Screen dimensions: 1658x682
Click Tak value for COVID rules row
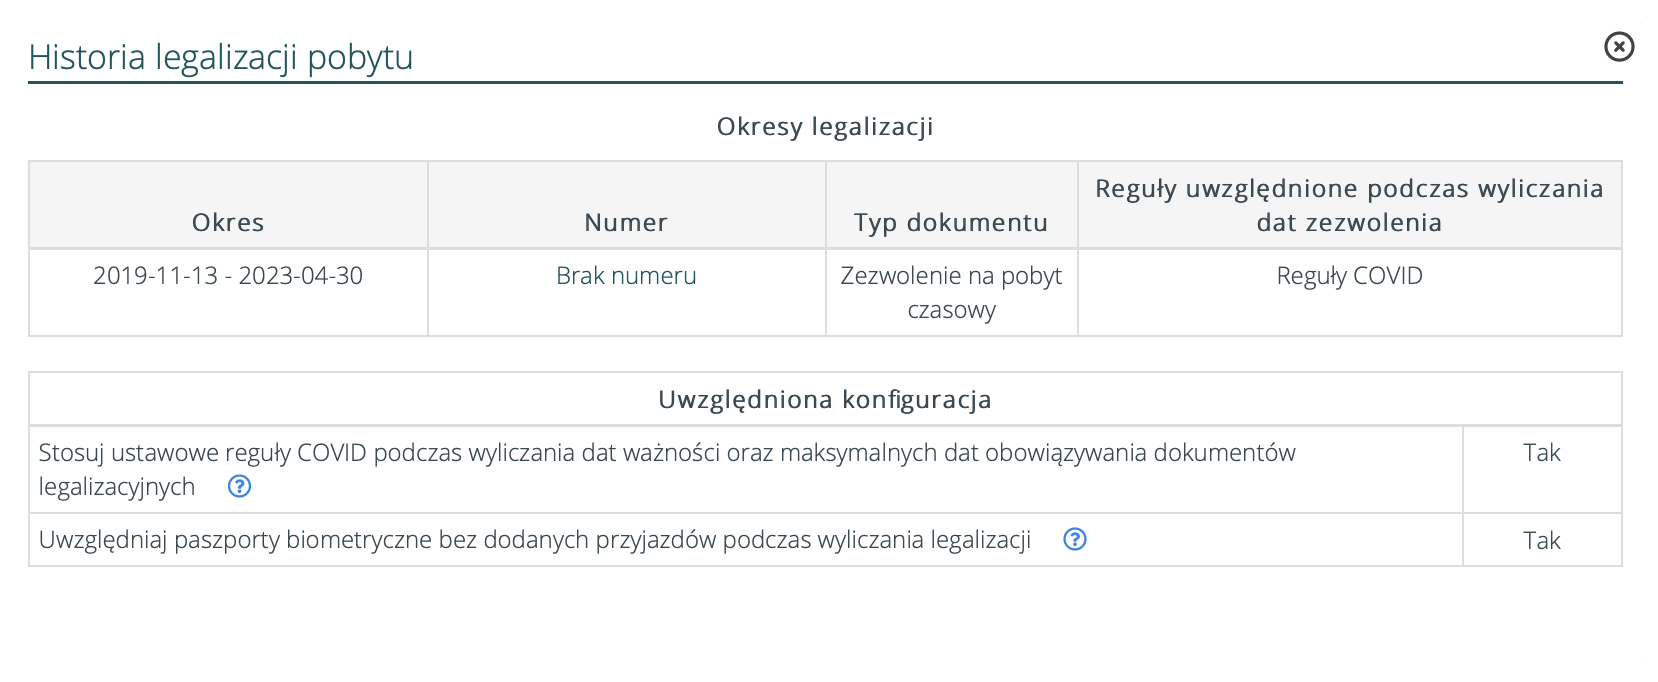point(1541,453)
